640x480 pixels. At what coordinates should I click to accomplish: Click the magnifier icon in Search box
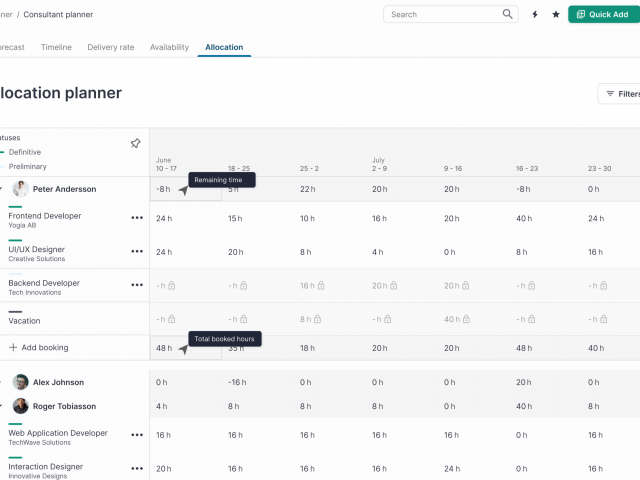[x=508, y=15]
